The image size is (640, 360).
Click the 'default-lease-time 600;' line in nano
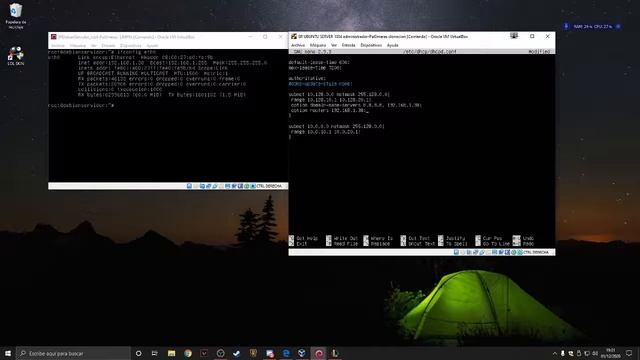(319, 62)
